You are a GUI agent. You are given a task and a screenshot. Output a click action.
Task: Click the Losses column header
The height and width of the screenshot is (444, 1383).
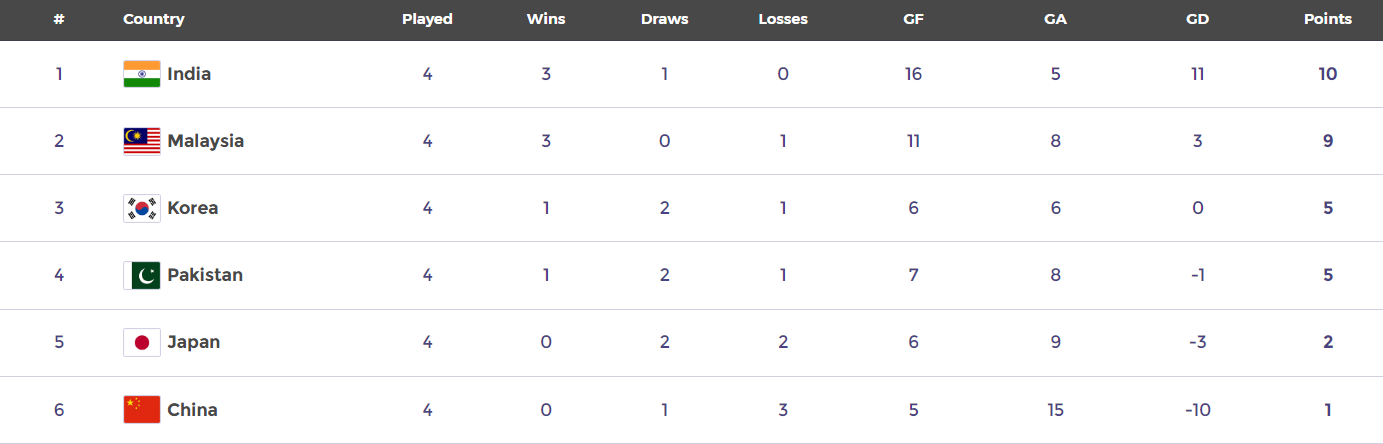click(x=783, y=19)
